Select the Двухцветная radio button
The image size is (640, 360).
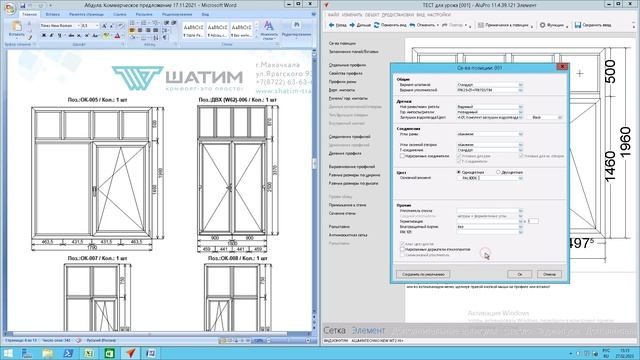(x=498, y=172)
